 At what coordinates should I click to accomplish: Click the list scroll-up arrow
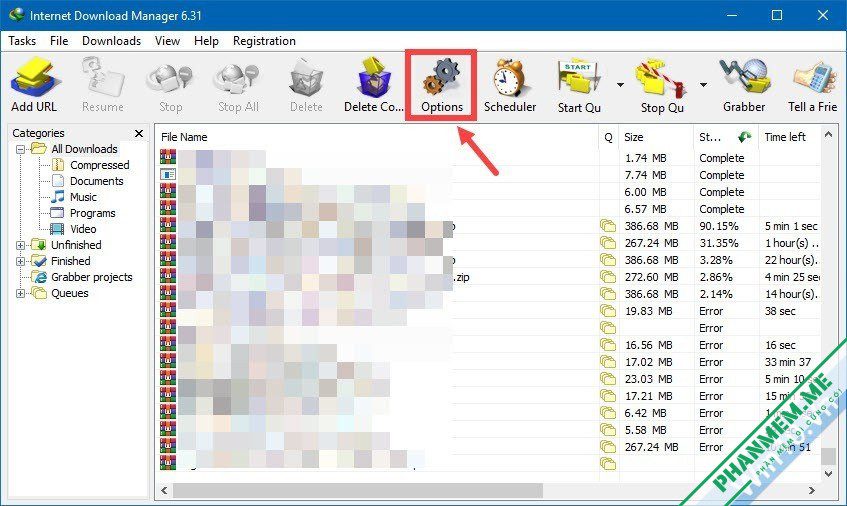(x=828, y=134)
